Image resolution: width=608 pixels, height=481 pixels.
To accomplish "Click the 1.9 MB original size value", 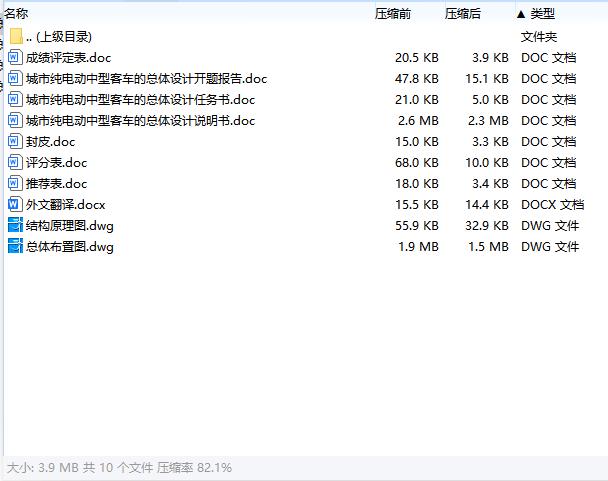I will [x=418, y=246].
